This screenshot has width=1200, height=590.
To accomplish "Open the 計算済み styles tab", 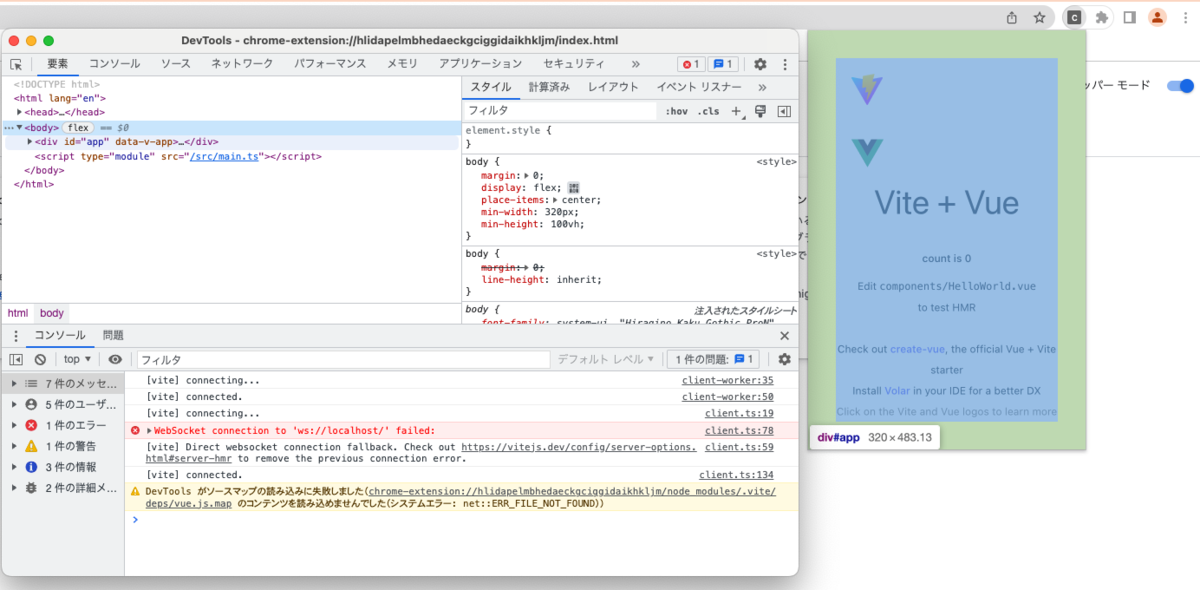I will pos(549,87).
